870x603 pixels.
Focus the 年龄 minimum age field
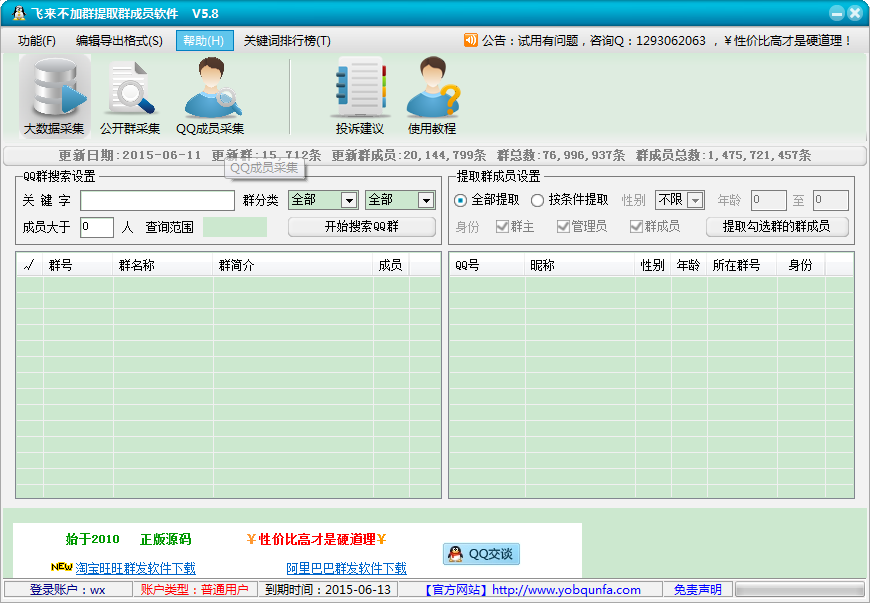pos(768,200)
